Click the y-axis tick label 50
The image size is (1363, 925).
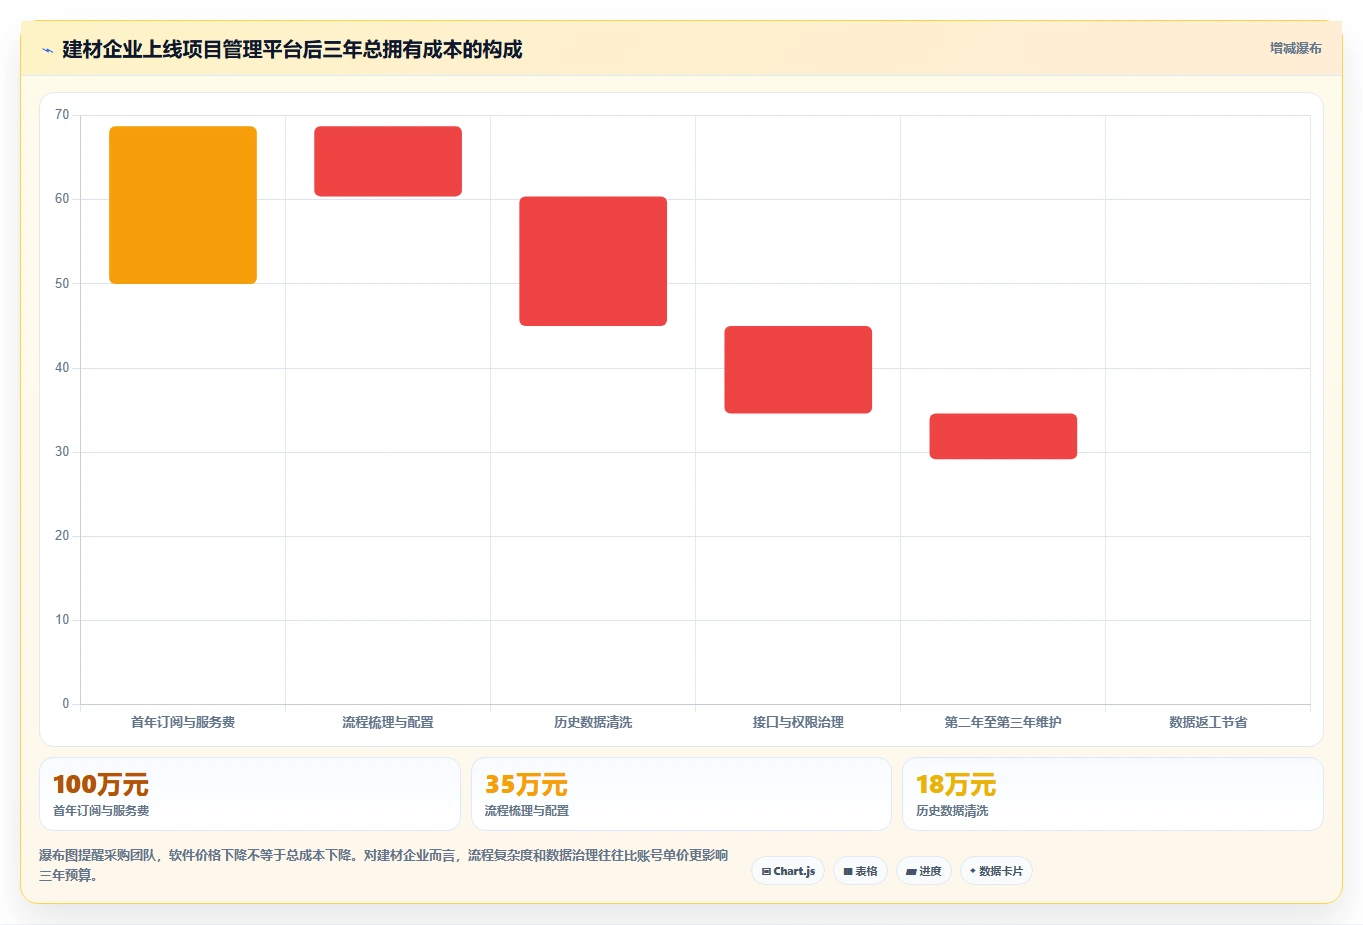click(62, 284)
